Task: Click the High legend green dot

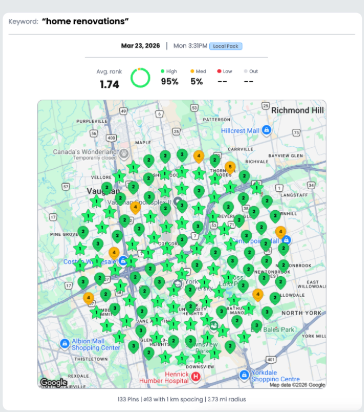Action: 163,71
